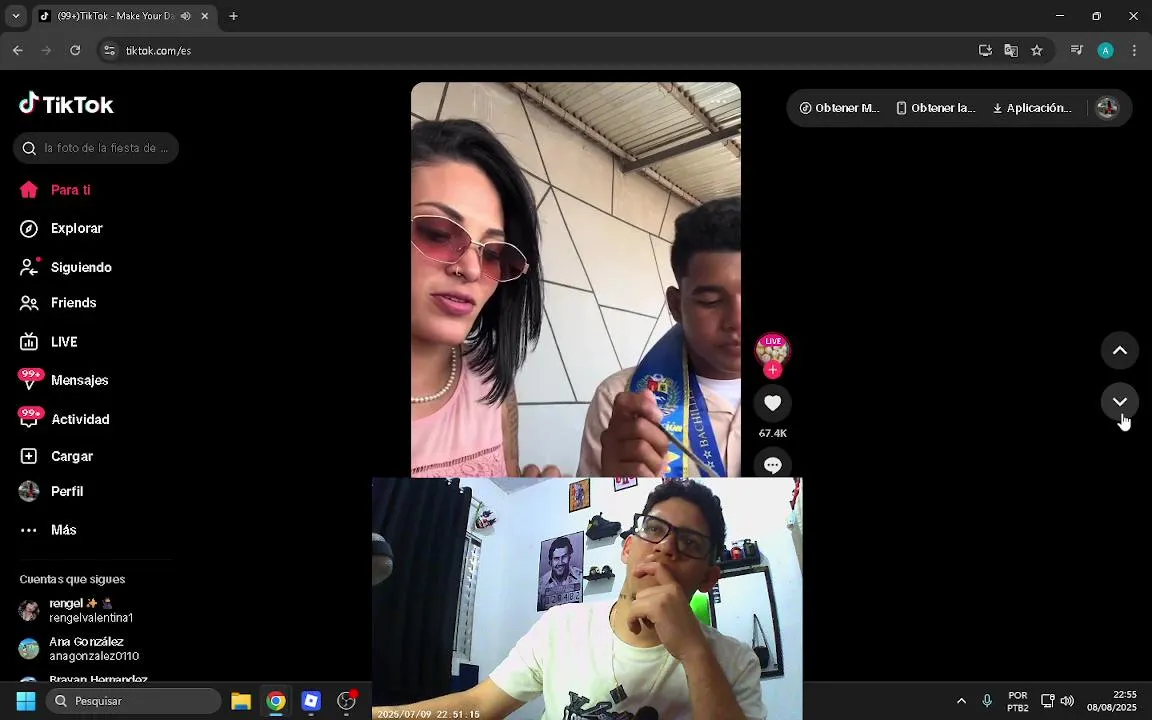Open the Windows Start menu
This screenshot has height=720, width=1152.
(x=26, y=701)
